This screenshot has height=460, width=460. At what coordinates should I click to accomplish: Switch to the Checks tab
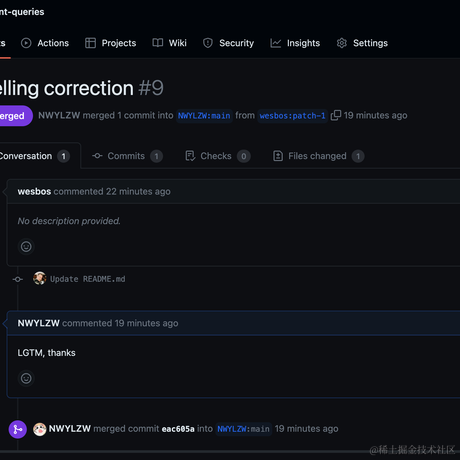pyautogui.click(x=218, y=156)
